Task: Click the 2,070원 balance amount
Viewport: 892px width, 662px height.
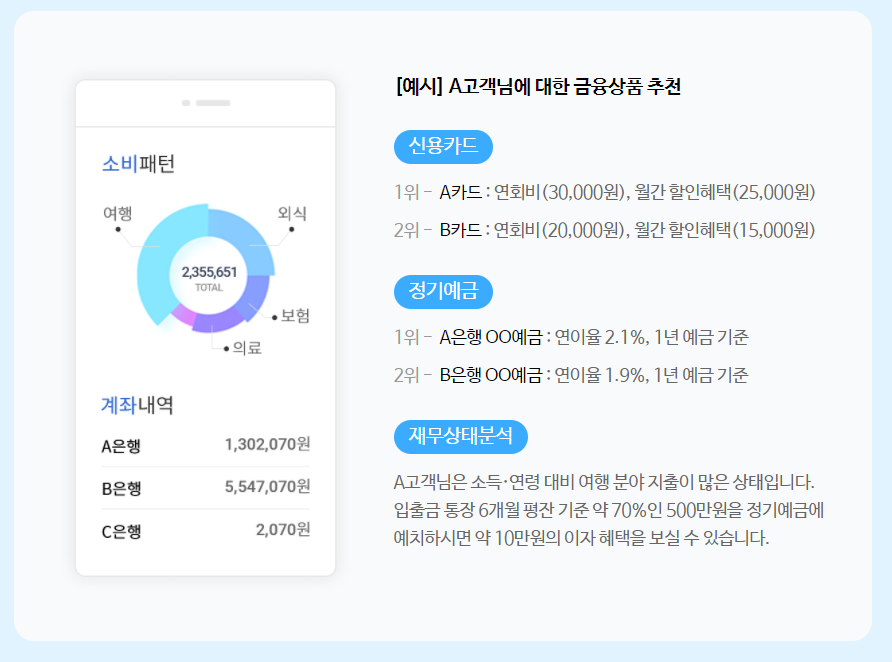Action: click(283, 529)
